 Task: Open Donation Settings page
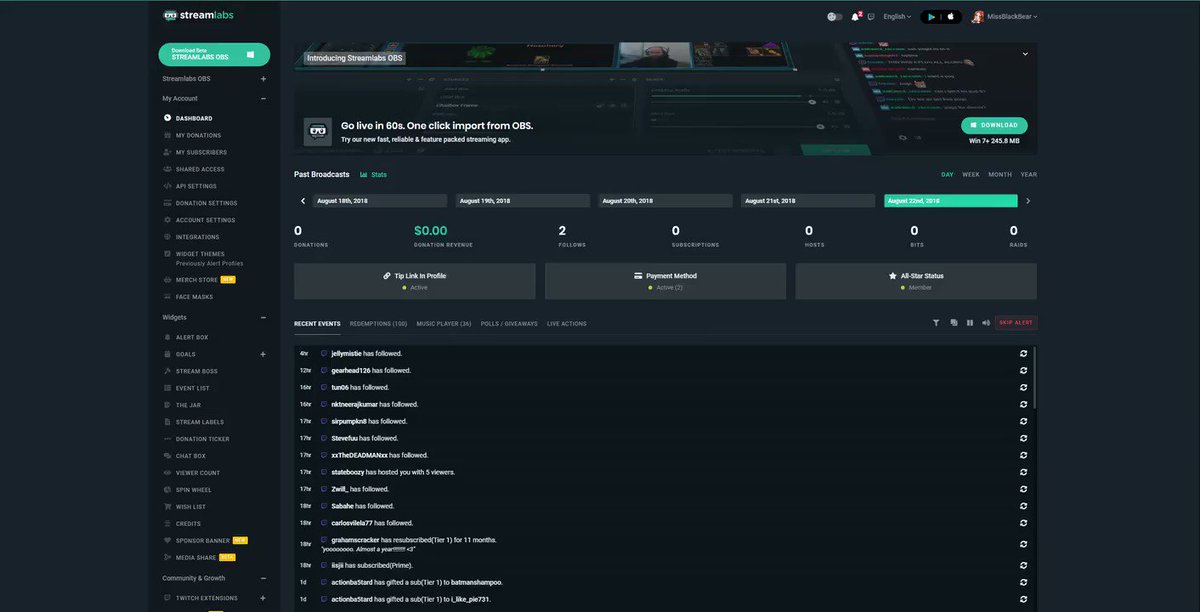[x=200, y=203]
